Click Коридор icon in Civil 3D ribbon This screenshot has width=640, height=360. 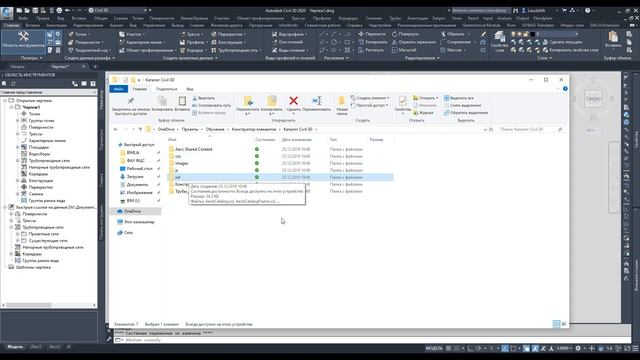pos(182,50)
